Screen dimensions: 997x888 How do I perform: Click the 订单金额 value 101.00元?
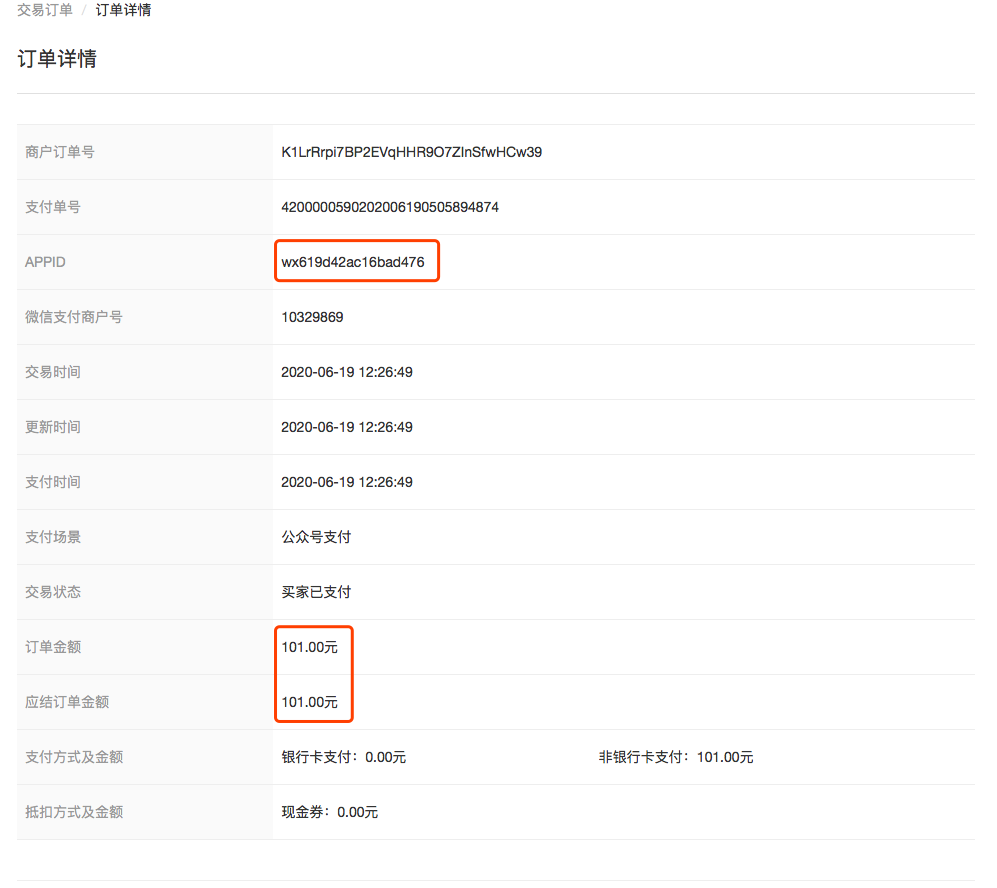(310, 648)
